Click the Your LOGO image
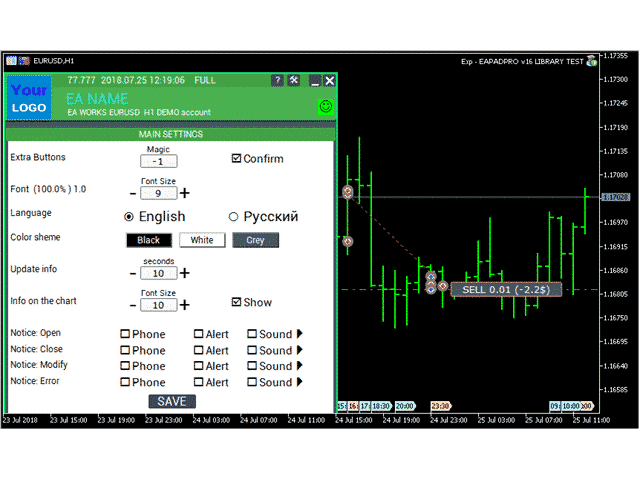The height and width of the screenshot is (480, 640). point(29,98)
